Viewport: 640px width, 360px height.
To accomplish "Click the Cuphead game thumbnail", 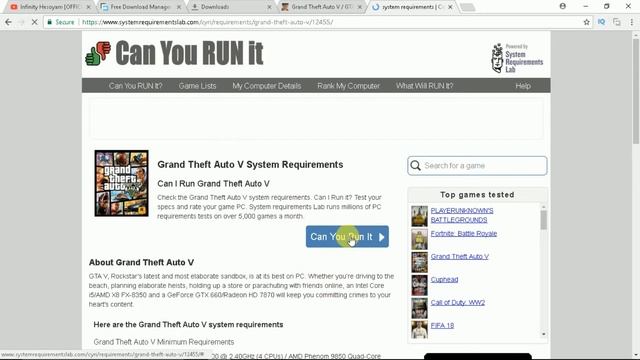I will point(419,285).
